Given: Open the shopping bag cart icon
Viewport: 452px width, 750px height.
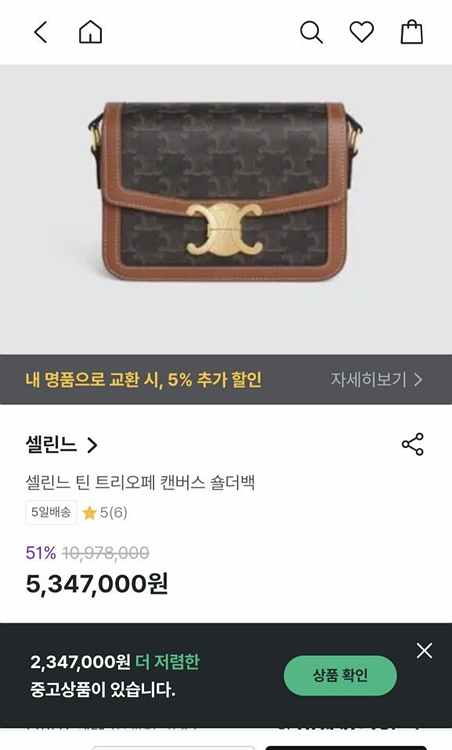Looking at the screenshot, I should click(412, 33).
